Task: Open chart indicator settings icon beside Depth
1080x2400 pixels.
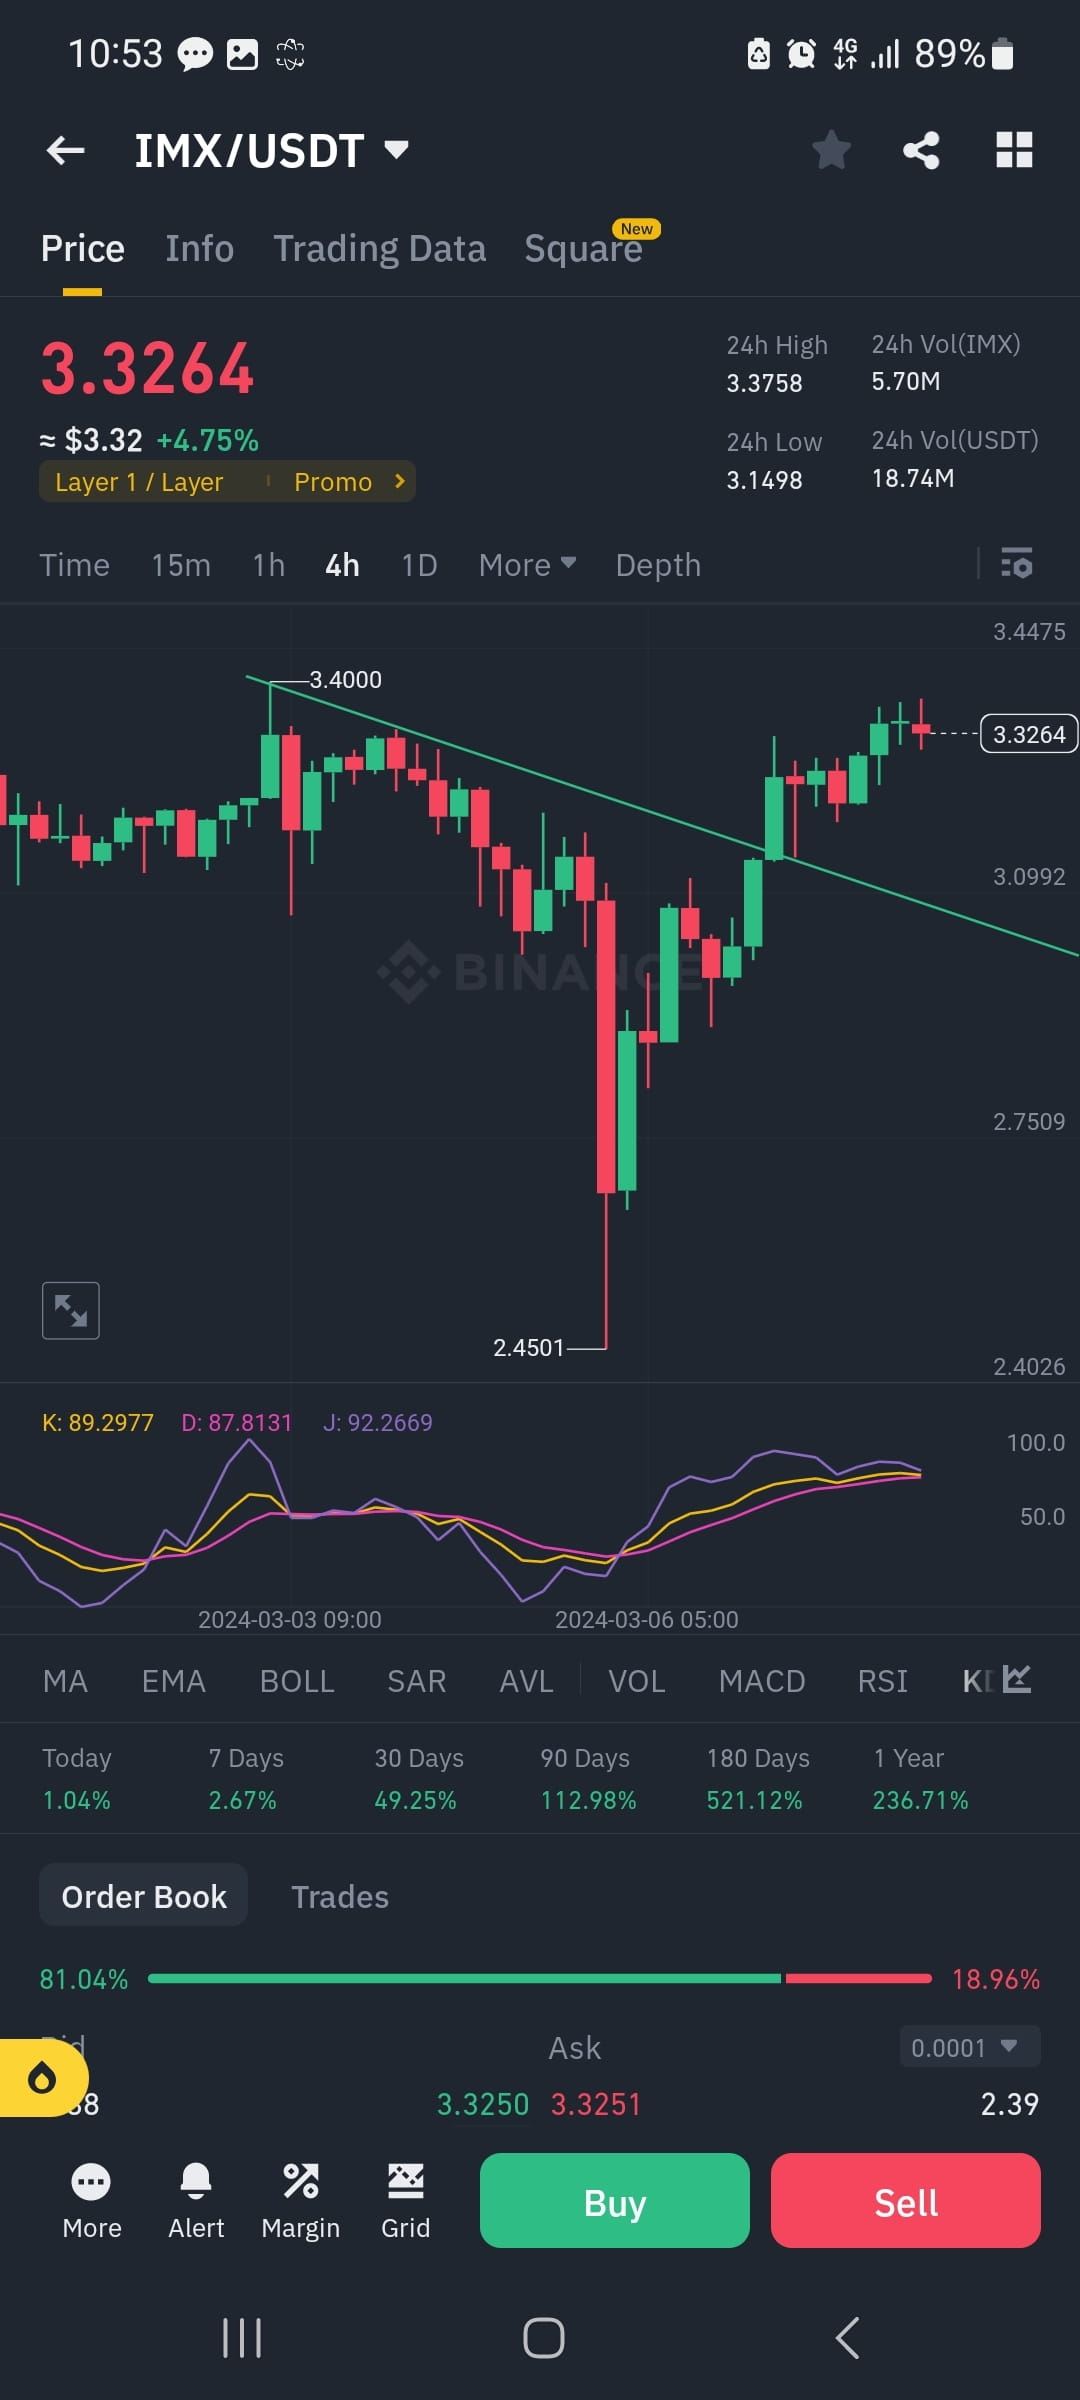Action: point(1017,565)
